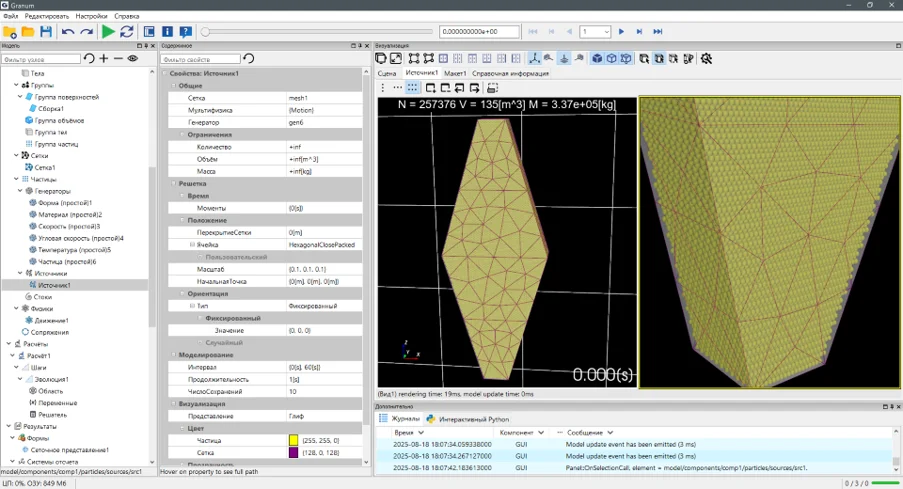
Task: Jump to the last frame
Action: click(x=658, y=32)
